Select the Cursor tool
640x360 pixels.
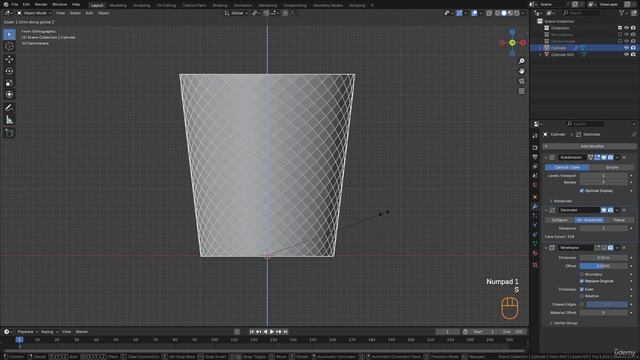point(9,46)
